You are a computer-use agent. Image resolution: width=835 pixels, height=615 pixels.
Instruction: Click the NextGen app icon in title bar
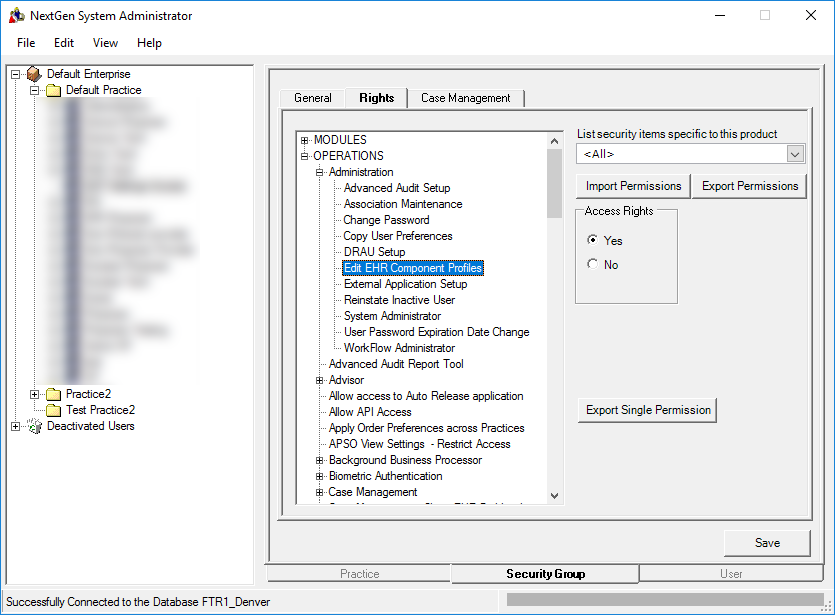[17, 15]
